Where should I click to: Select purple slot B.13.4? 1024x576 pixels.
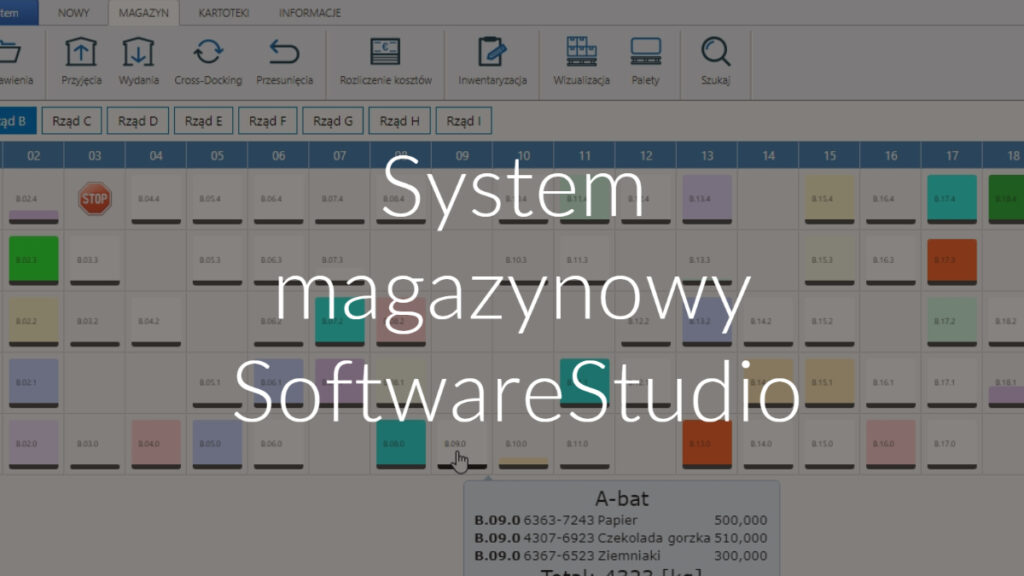pyautogui.click(x=707, y=199)
